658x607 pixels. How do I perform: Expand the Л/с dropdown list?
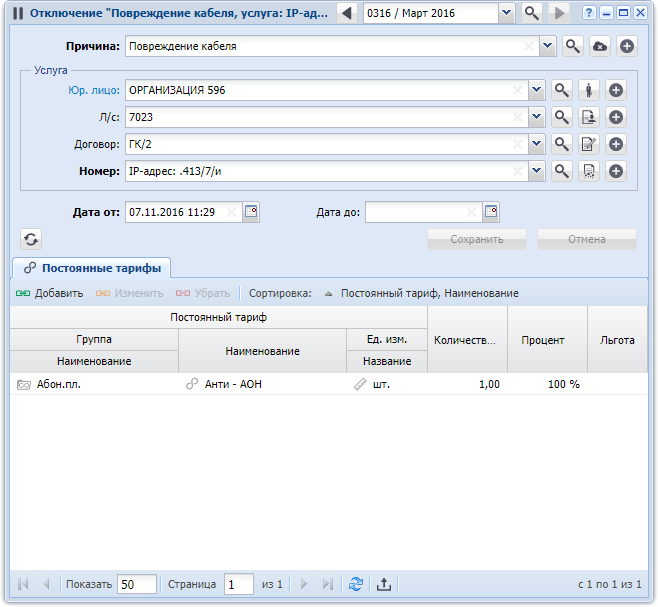536,117
